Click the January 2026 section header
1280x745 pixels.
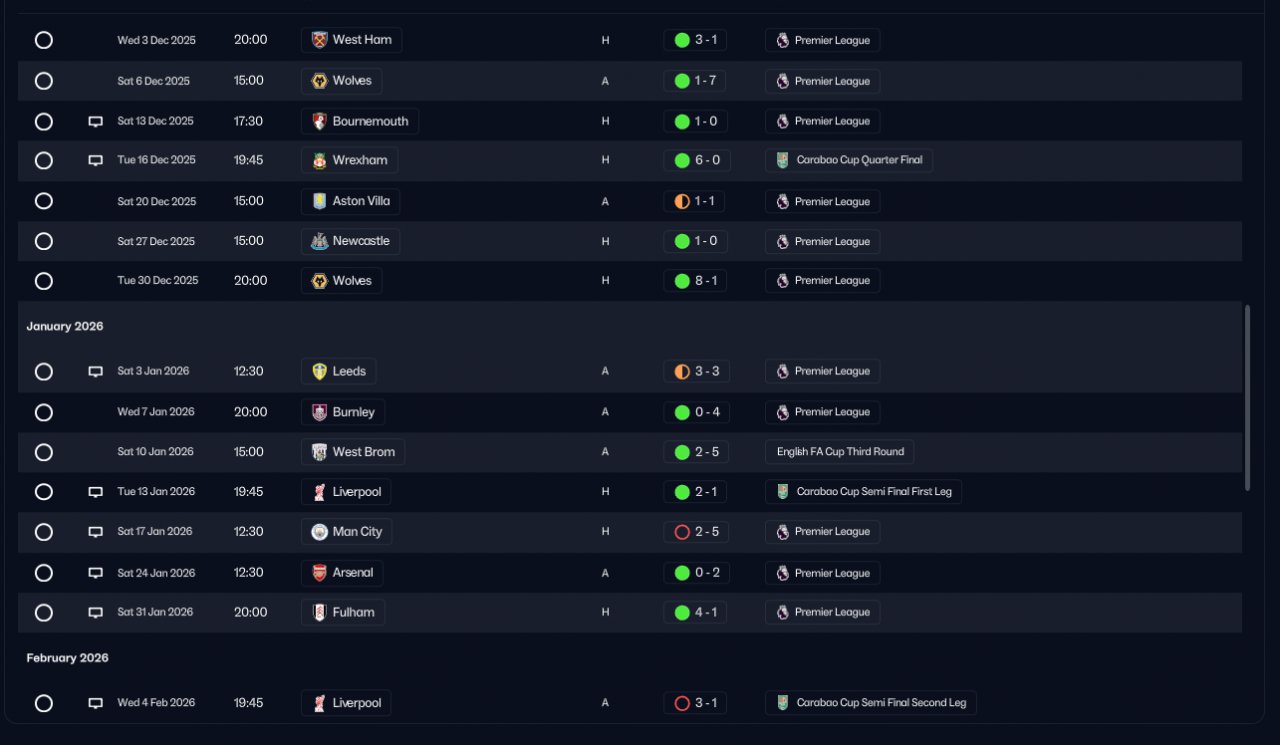click(65, 327)
